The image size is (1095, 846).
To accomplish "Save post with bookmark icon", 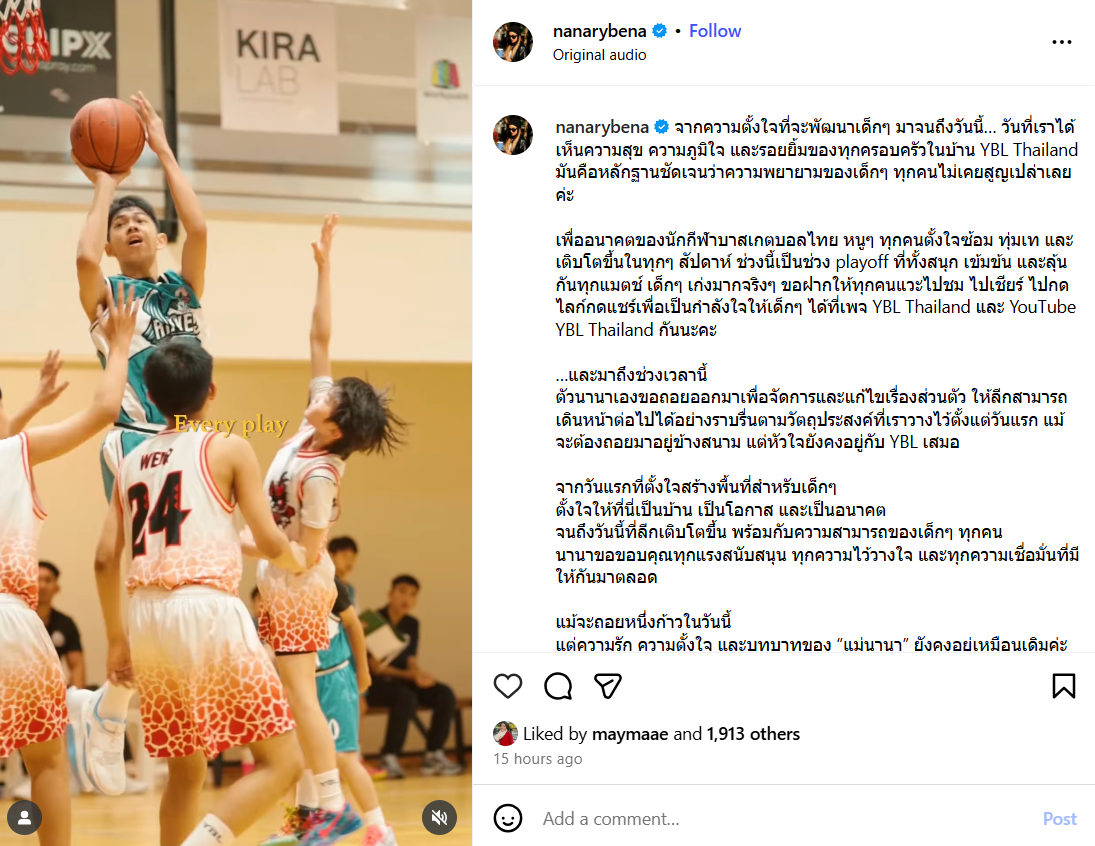I will click(x=1064, y=686).
